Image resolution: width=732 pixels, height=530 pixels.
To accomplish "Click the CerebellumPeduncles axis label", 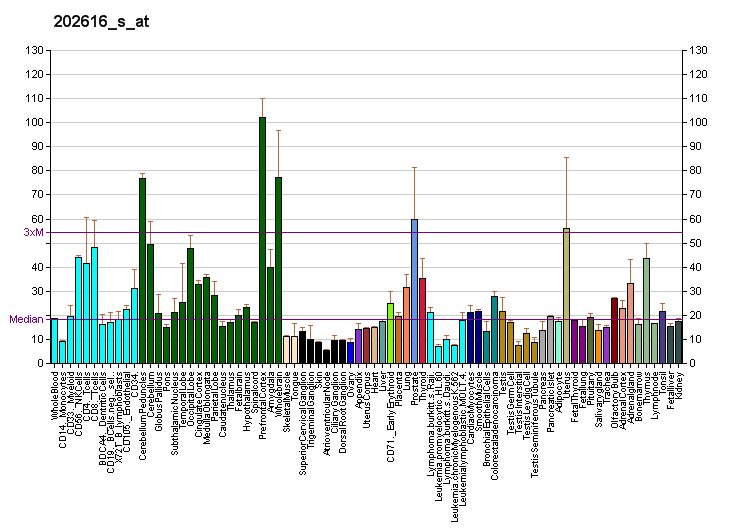I will (142, 416).
